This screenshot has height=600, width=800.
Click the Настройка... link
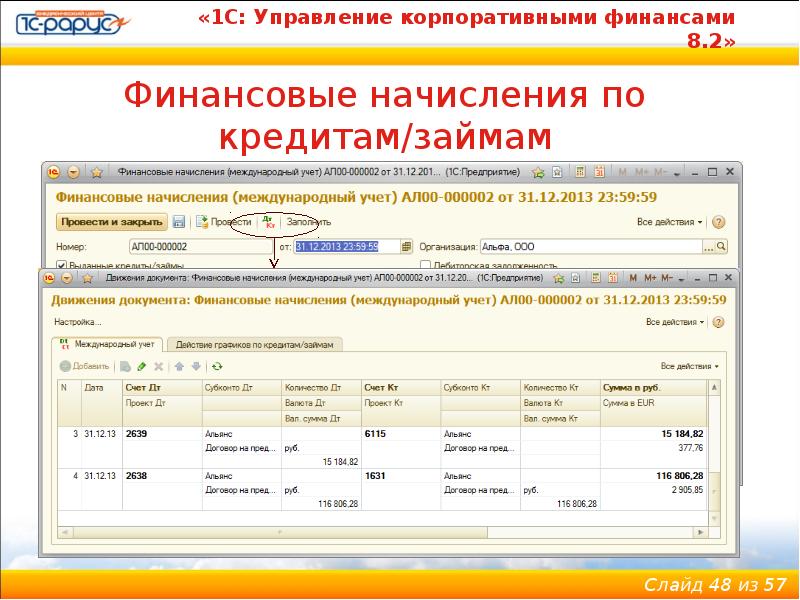pos(77,322)
